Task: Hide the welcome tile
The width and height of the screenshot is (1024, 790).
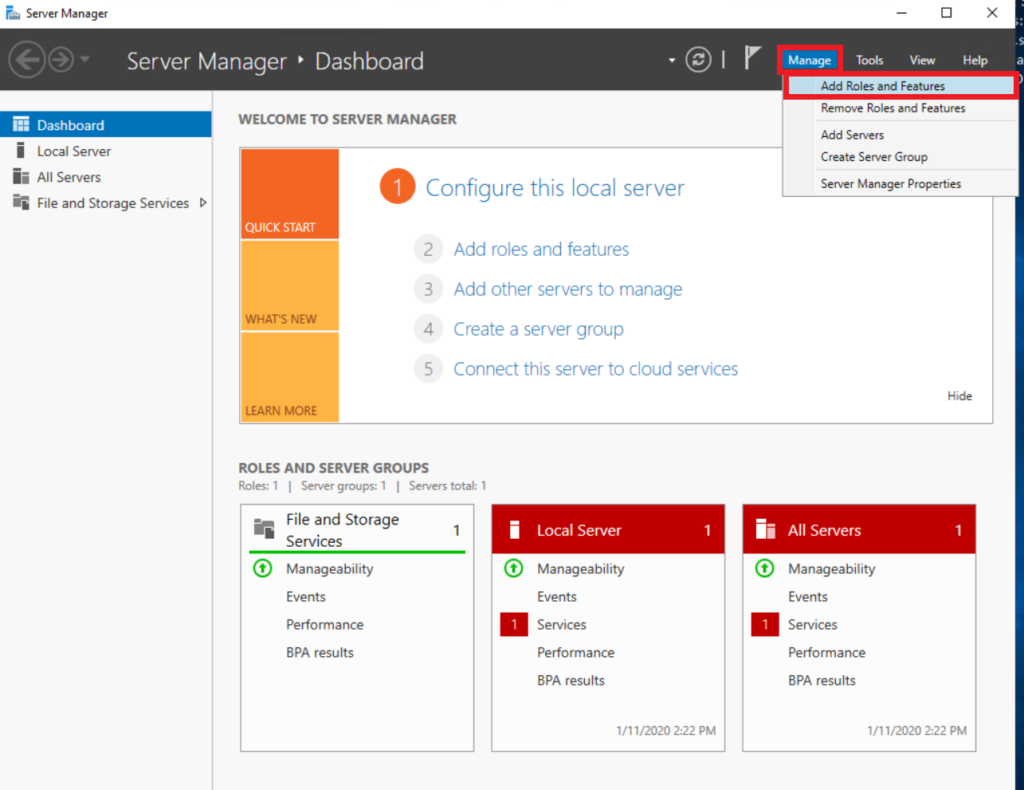Action: [959, 396]
